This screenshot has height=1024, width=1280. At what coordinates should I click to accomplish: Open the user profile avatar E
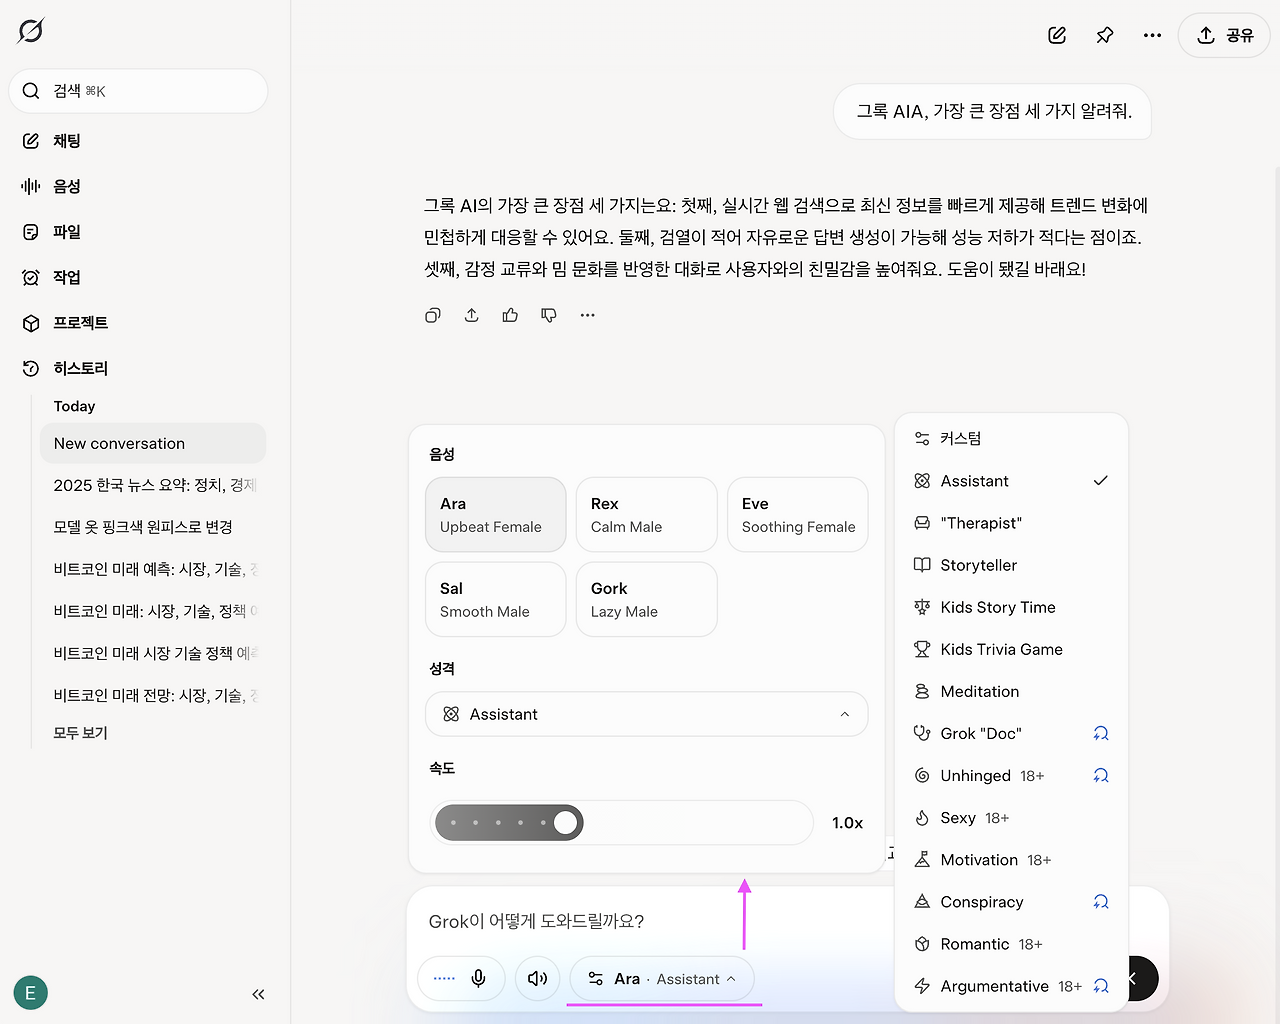[x=30, y=993]
